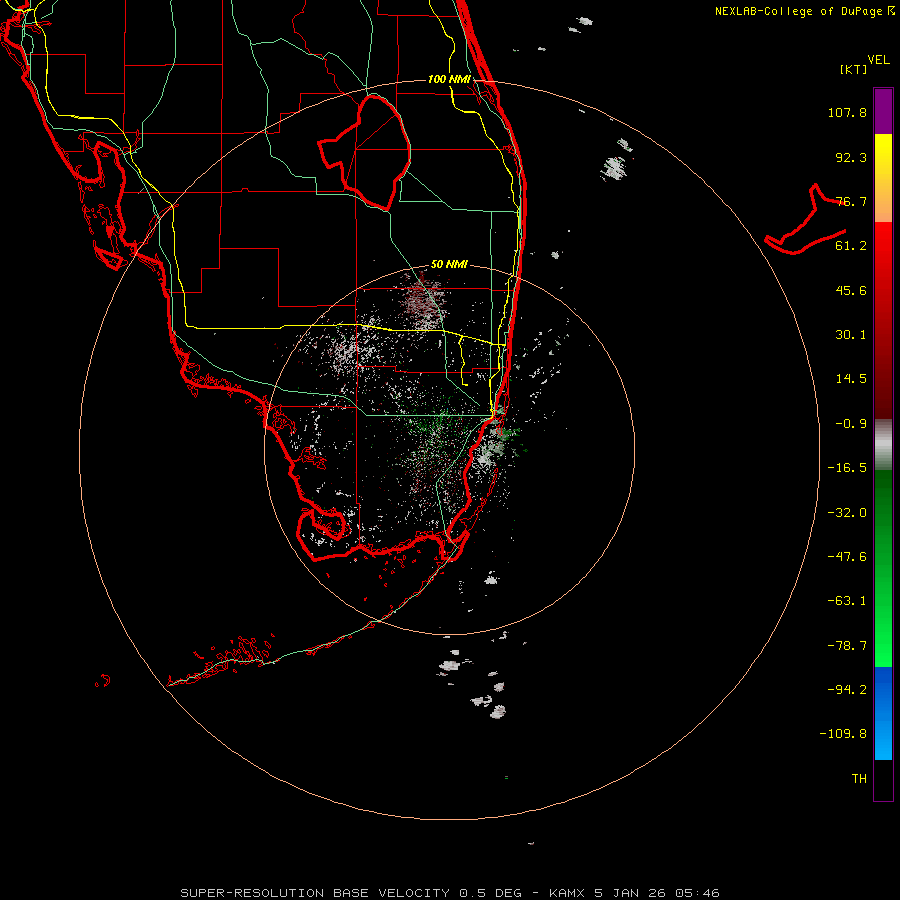
Task: Click the 5 JAN 26 date text
Action: pyautogui.click(x=630, y=893)
